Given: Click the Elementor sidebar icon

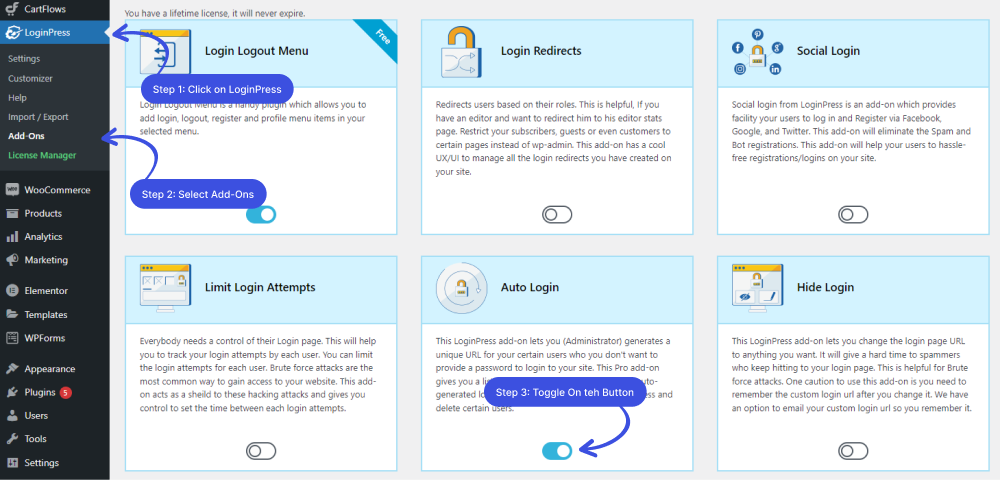Looking at the screenshot, I should pyautogui.click(x=11, y=291).
